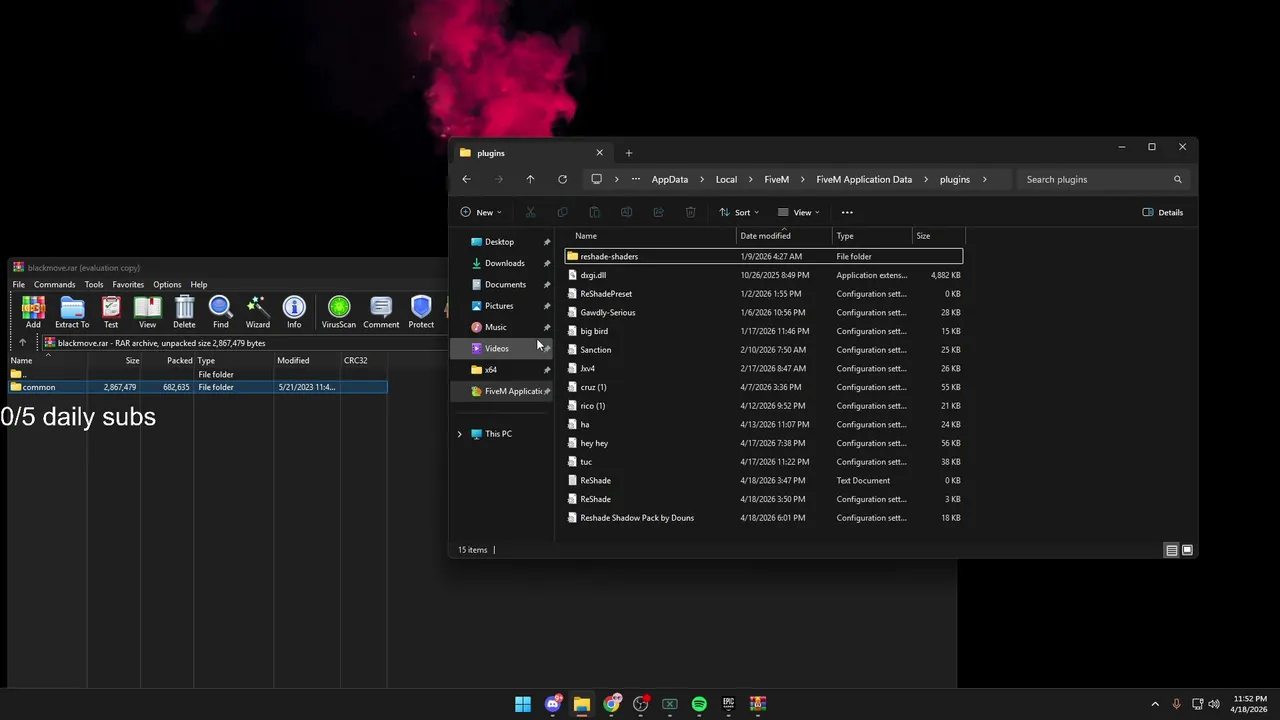
Task: Open the New dropdown in Explorer
Action: tap(481, 212)
